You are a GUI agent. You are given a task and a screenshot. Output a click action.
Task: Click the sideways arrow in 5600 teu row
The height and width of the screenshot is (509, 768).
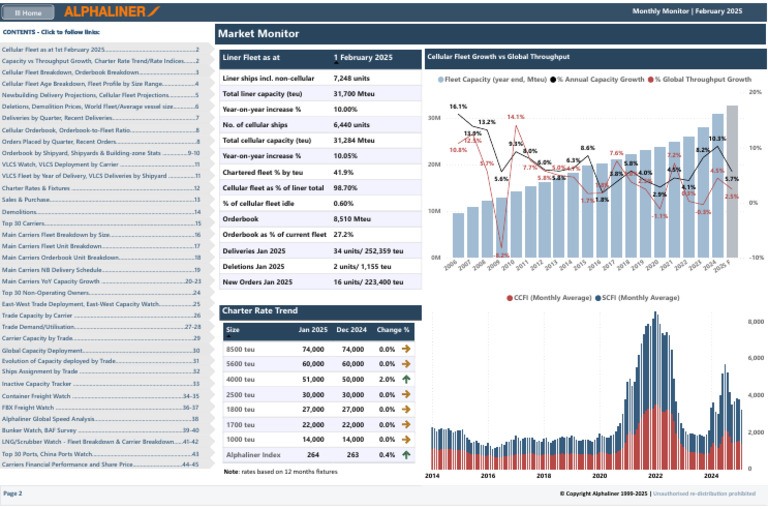406,364
